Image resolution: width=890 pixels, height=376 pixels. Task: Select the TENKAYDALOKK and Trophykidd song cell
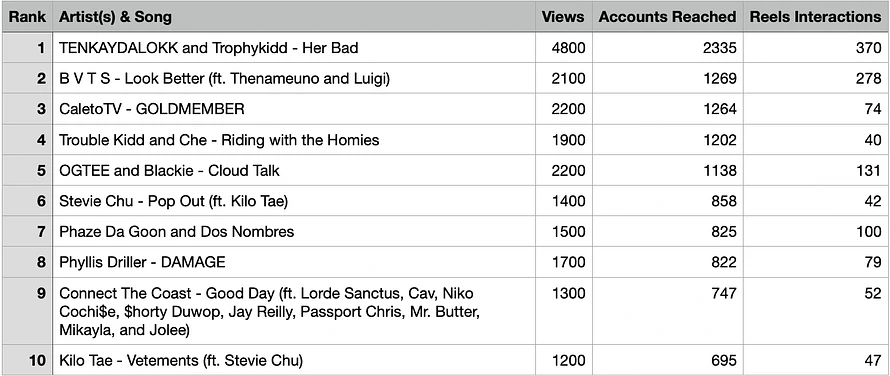pyautogui.click(x=293, y=48)
